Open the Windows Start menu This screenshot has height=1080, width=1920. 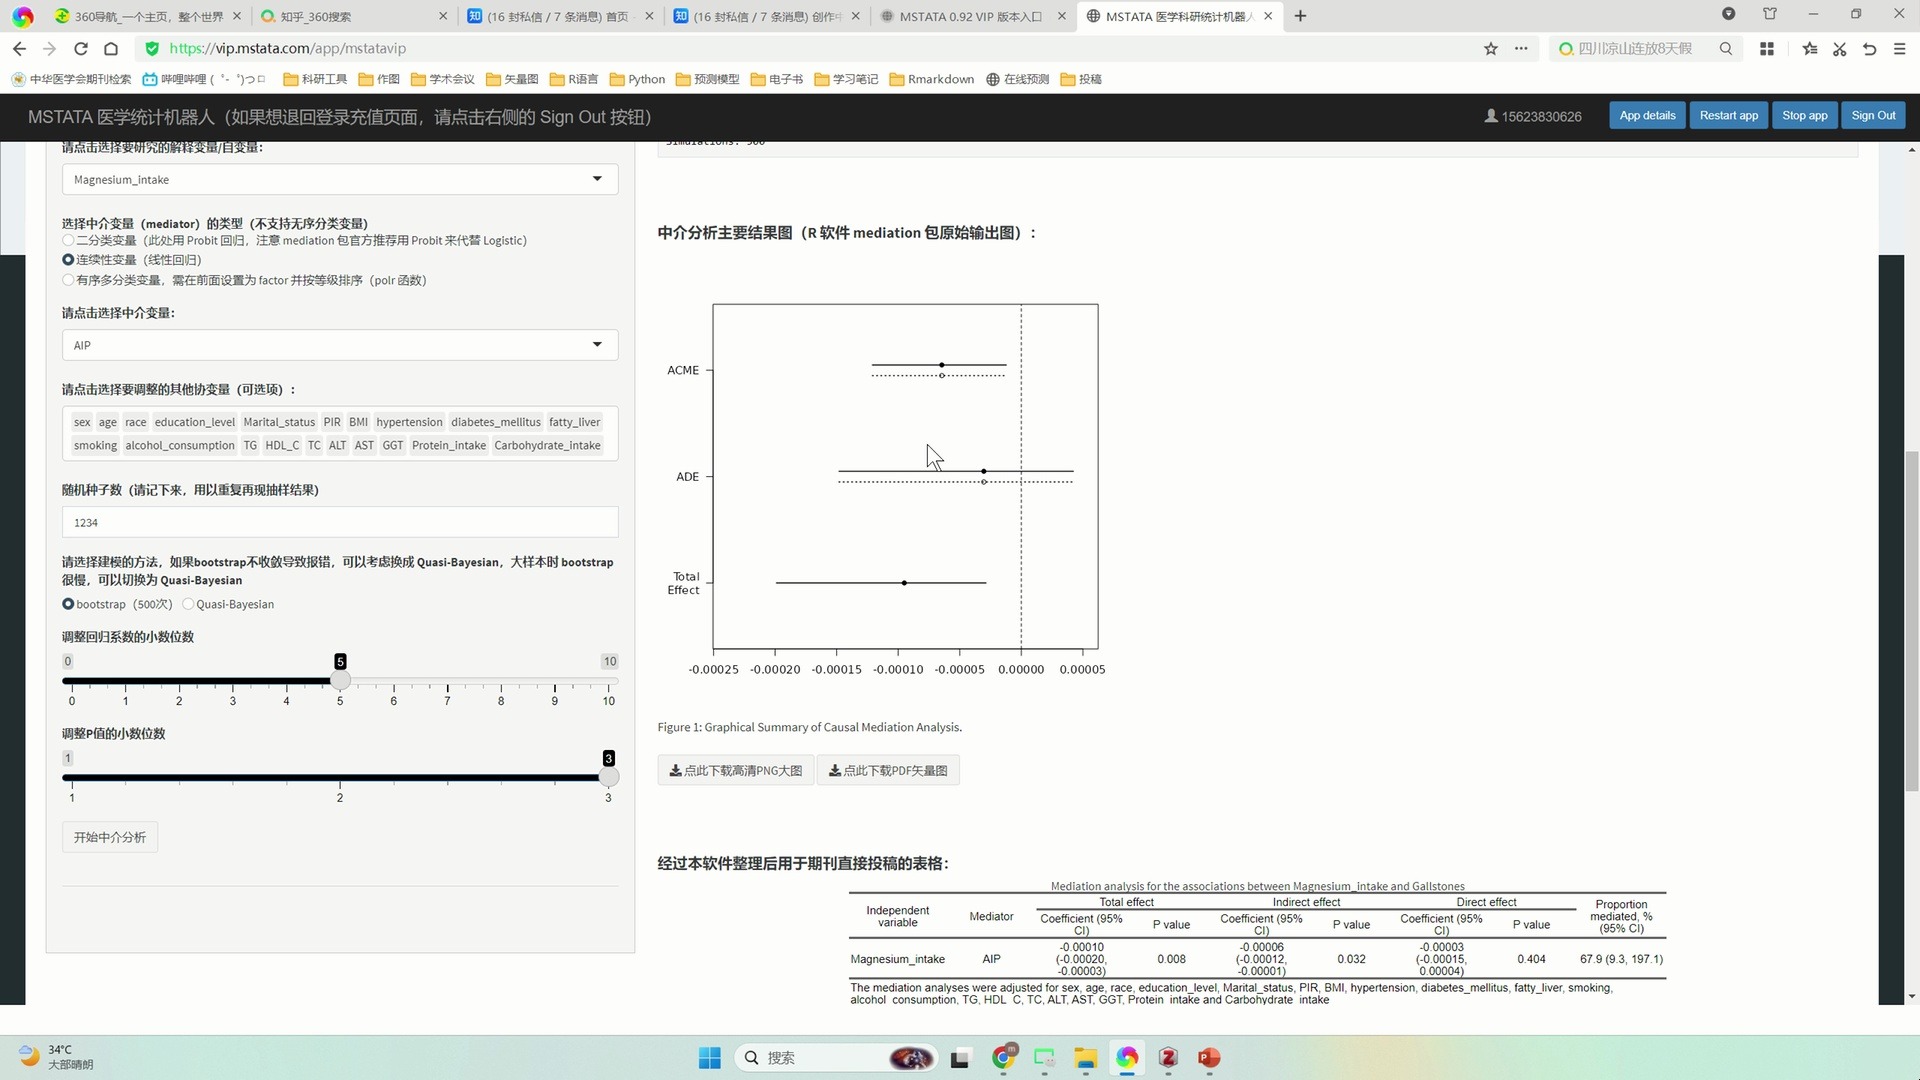coord(710,1058)
